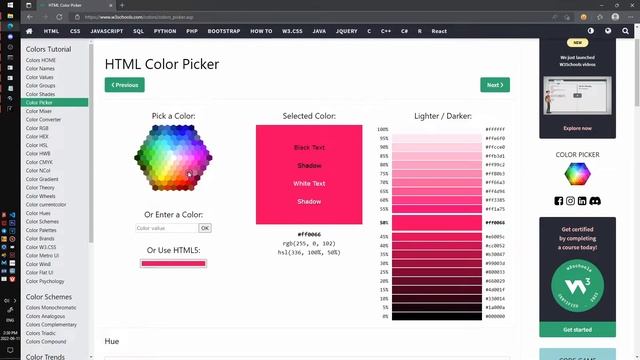
Task: Confirm entered color with OK button
Action: (205, 228)
